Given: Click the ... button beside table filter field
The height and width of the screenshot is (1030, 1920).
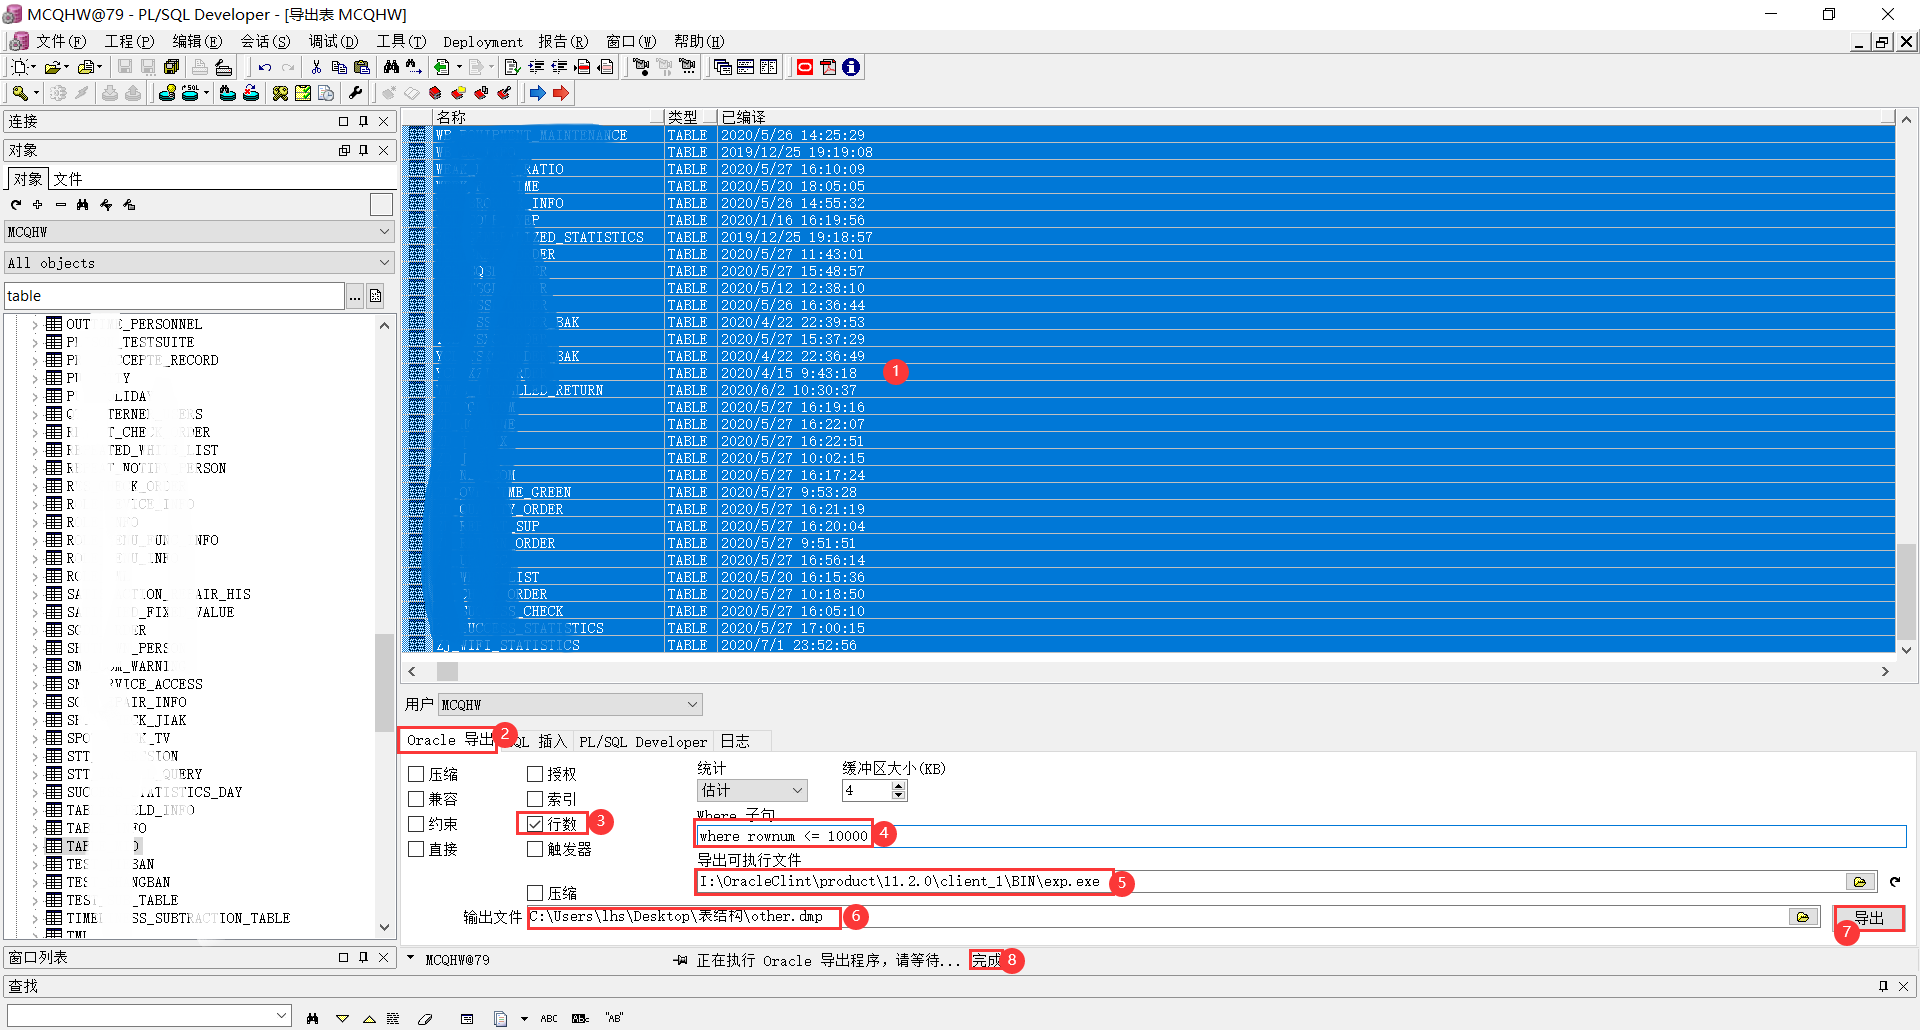Looking at the screenshot, I should (x=355, y=296).
